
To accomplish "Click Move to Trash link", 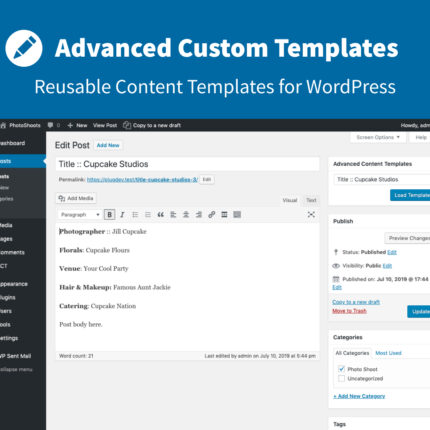I will 349,311.
